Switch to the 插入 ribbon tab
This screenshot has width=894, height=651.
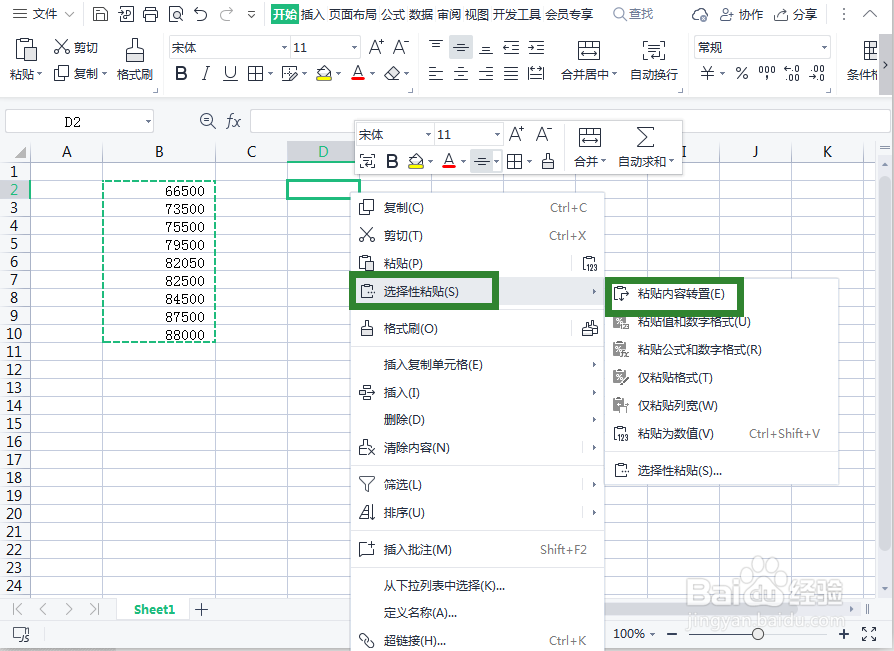[x=312, y=13]
